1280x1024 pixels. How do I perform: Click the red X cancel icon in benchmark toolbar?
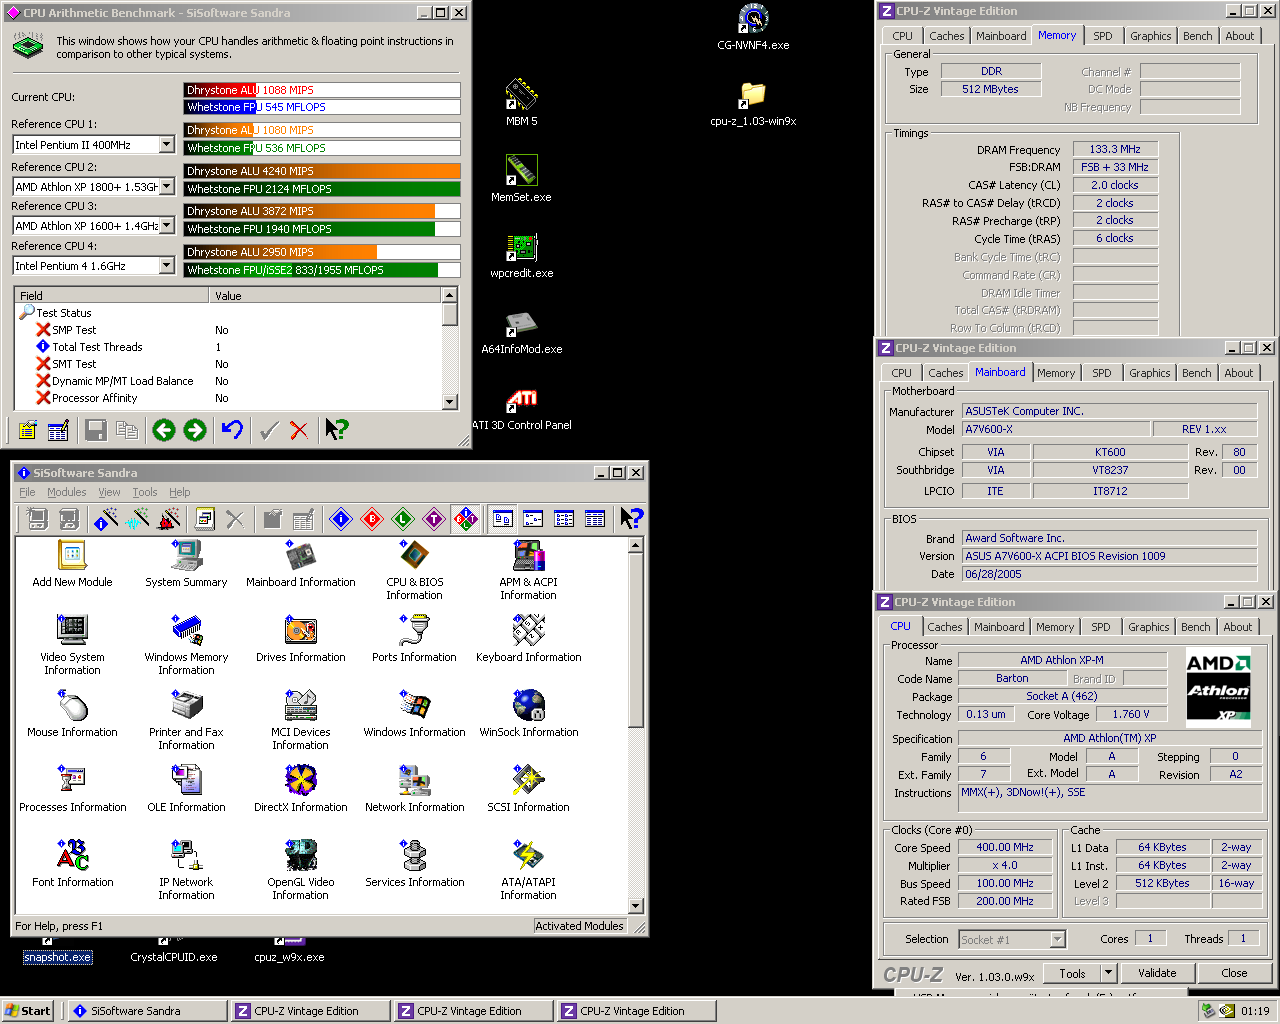pos(299,430)
